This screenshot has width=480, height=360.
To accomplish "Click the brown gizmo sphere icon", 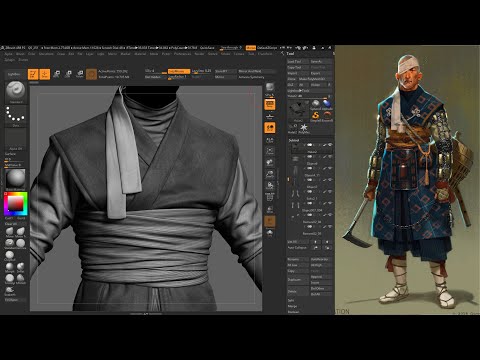I will pyautogui.click(x=91, y=74).
